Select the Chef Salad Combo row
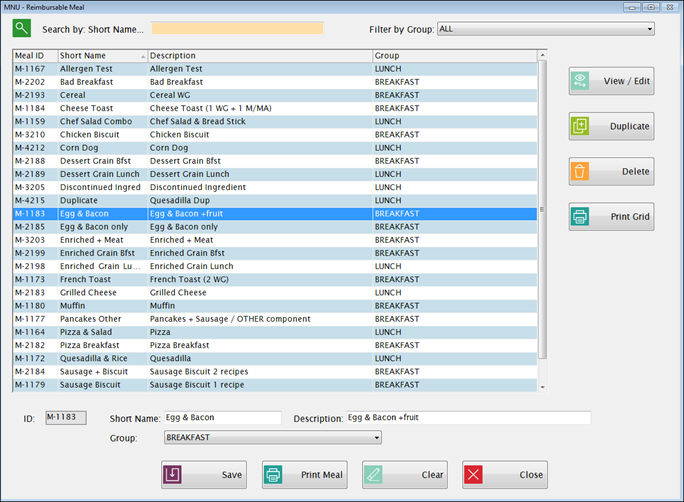684x502 pixels. pos(275,121)
